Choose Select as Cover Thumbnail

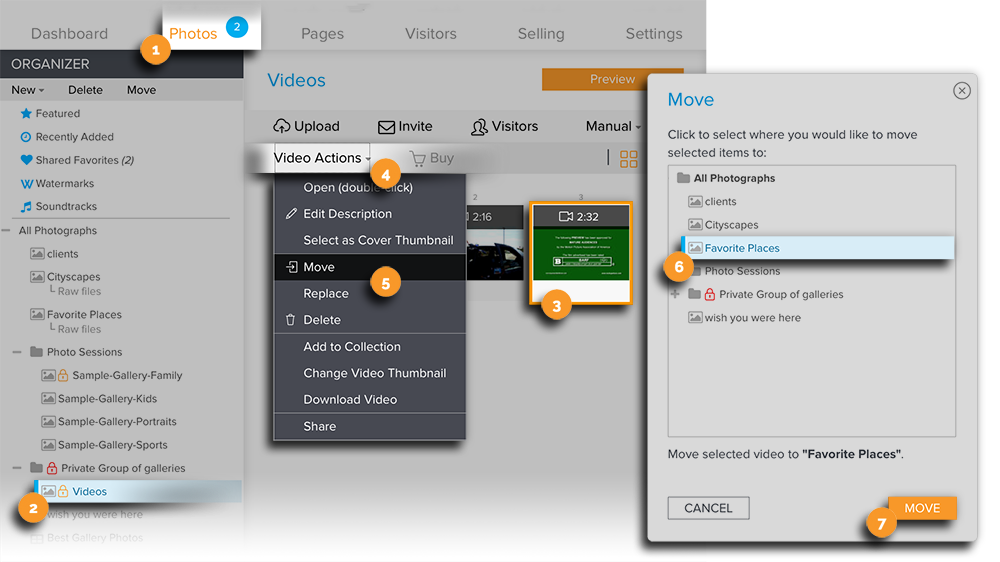click(370, 240)
